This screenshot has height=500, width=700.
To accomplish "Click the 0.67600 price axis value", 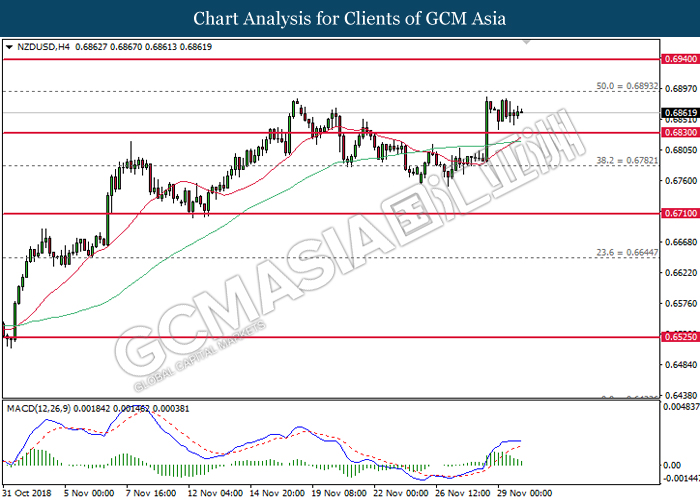I will click(x=680, y=181).
